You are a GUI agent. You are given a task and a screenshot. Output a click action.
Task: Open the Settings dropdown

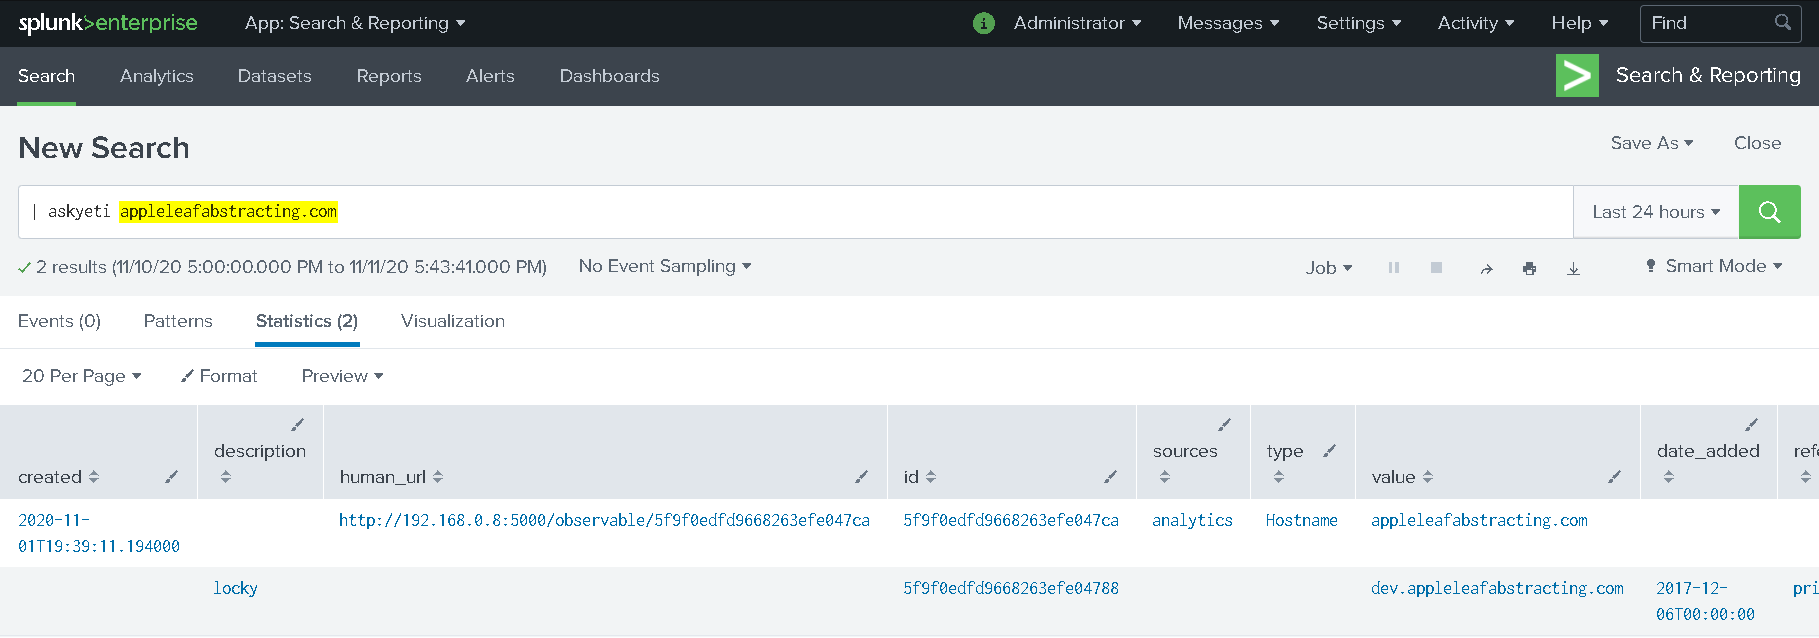point(1358,23)
